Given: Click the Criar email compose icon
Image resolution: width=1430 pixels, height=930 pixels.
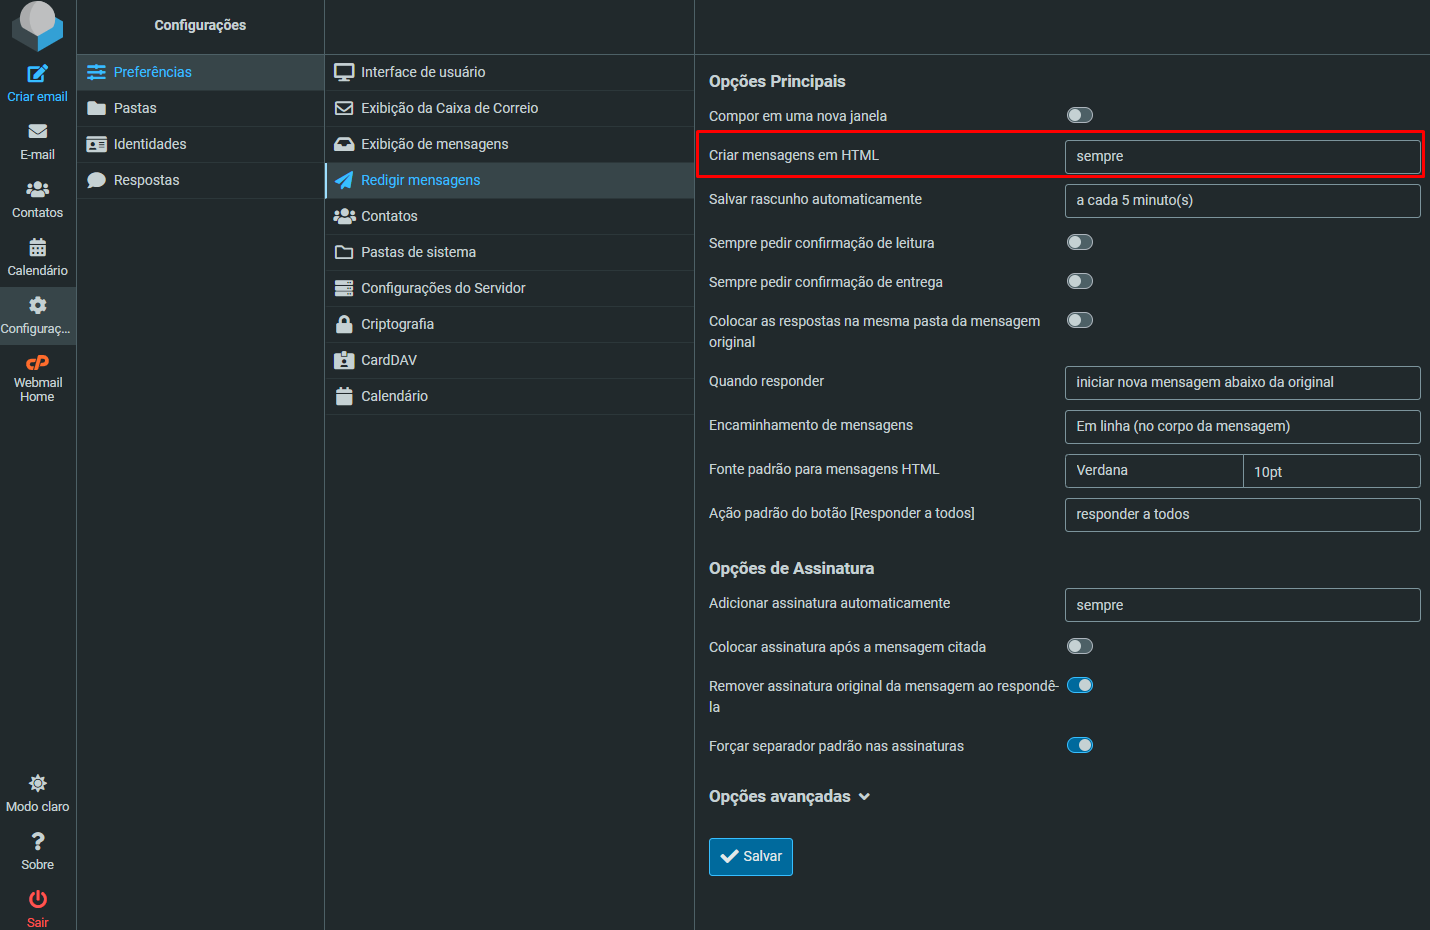Looking at the screenshot, I should 37,74.
